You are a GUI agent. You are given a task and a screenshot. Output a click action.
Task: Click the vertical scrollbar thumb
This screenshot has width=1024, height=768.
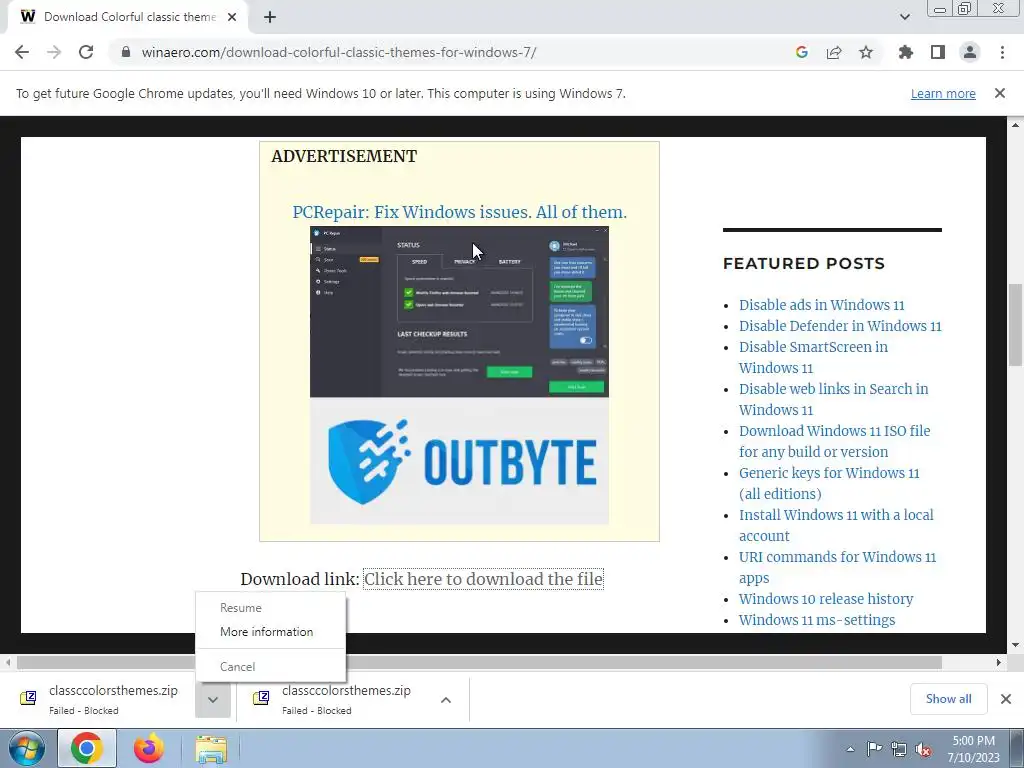coord(1015,325)
